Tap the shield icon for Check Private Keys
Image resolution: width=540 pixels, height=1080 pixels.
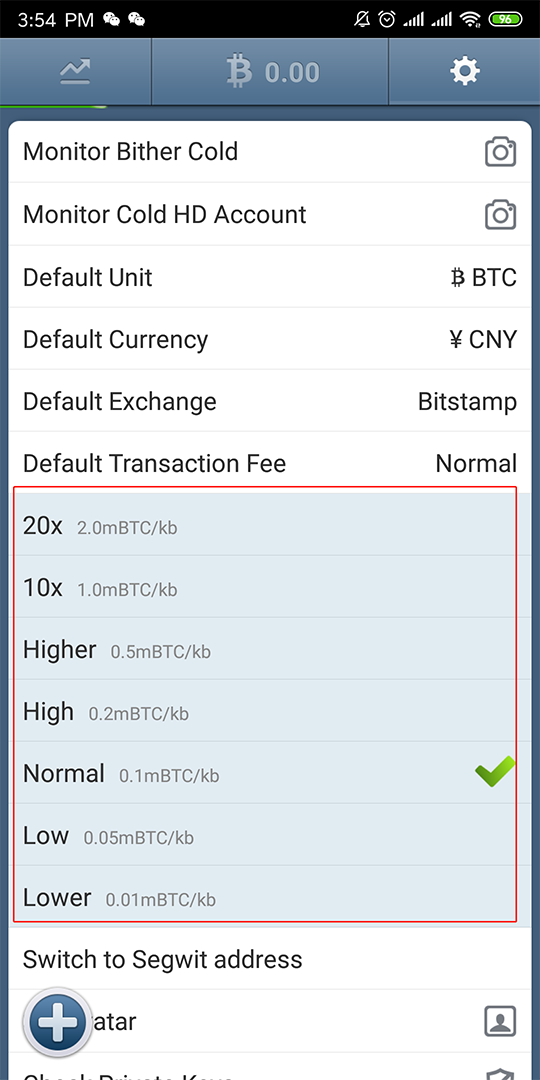pyautogui.click(x=500, y=1074)
